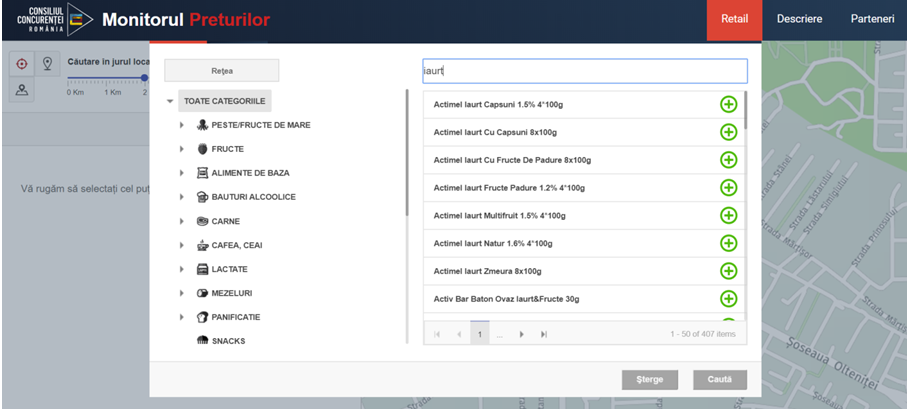The width and height of the screenshot is (907, 409).
Task: Click the search radius distance slider
Action: click(x=107, y=78)
